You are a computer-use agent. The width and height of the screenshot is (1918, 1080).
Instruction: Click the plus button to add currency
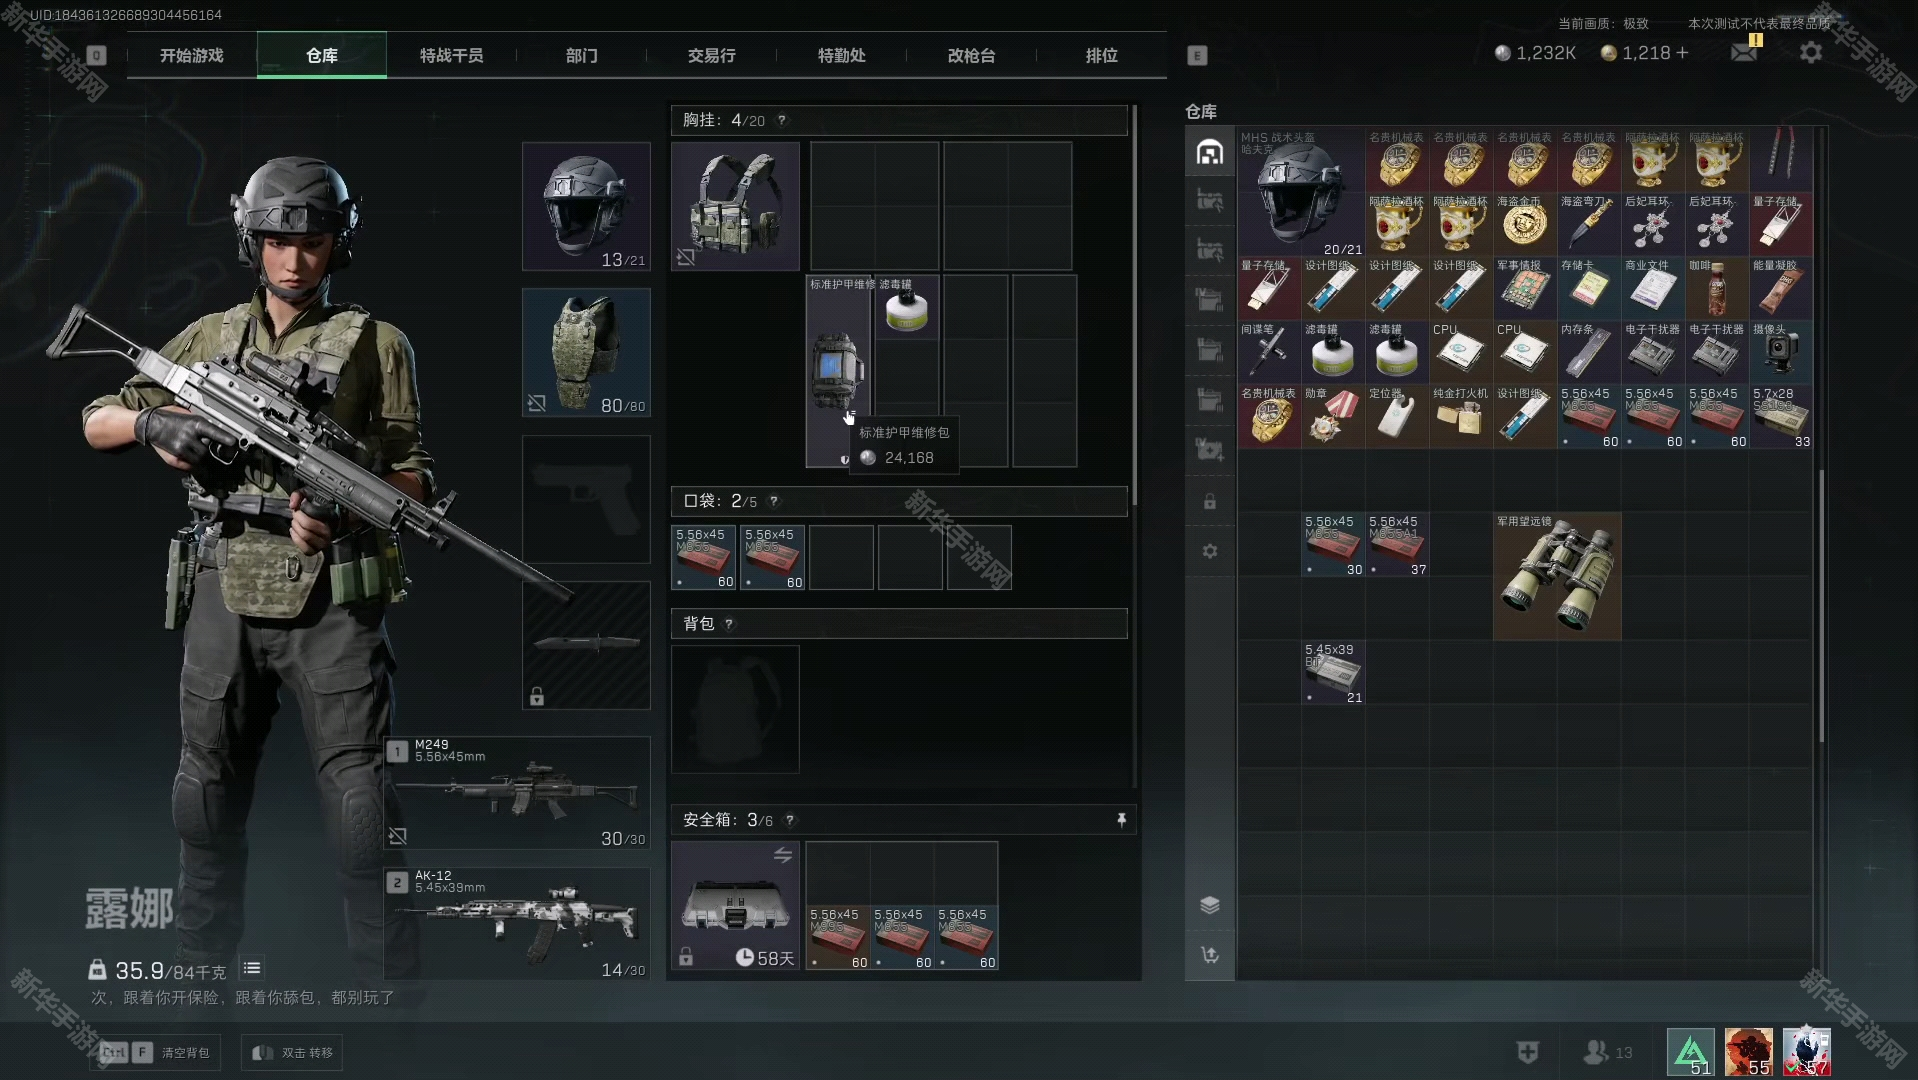[1682, 53]
